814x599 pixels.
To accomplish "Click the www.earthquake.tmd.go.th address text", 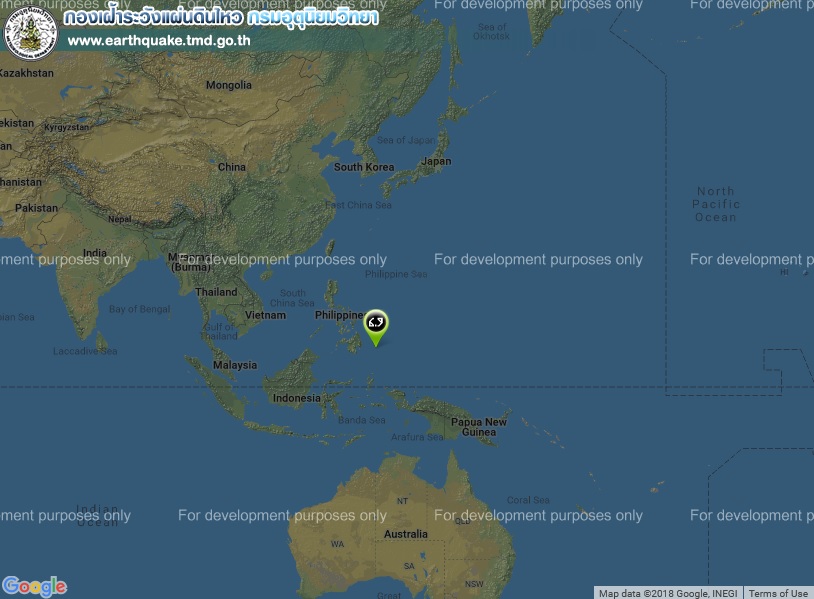I will [x=159, y=40].
